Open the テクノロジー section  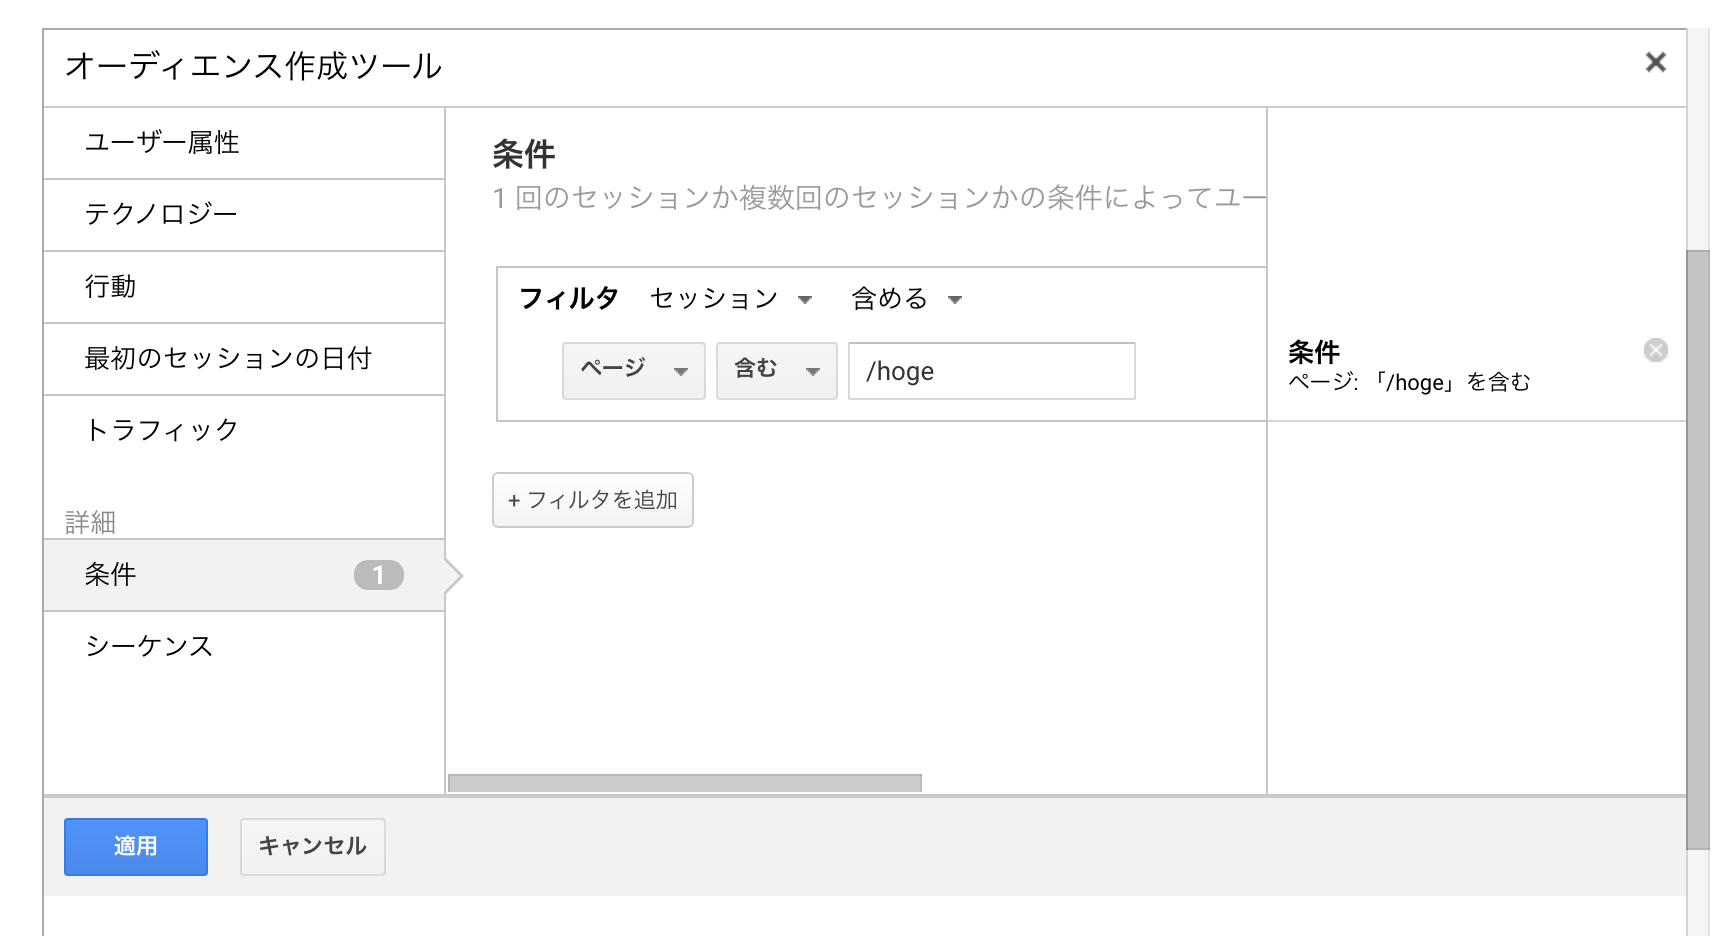pyautogui.click(x=161, y=215)
